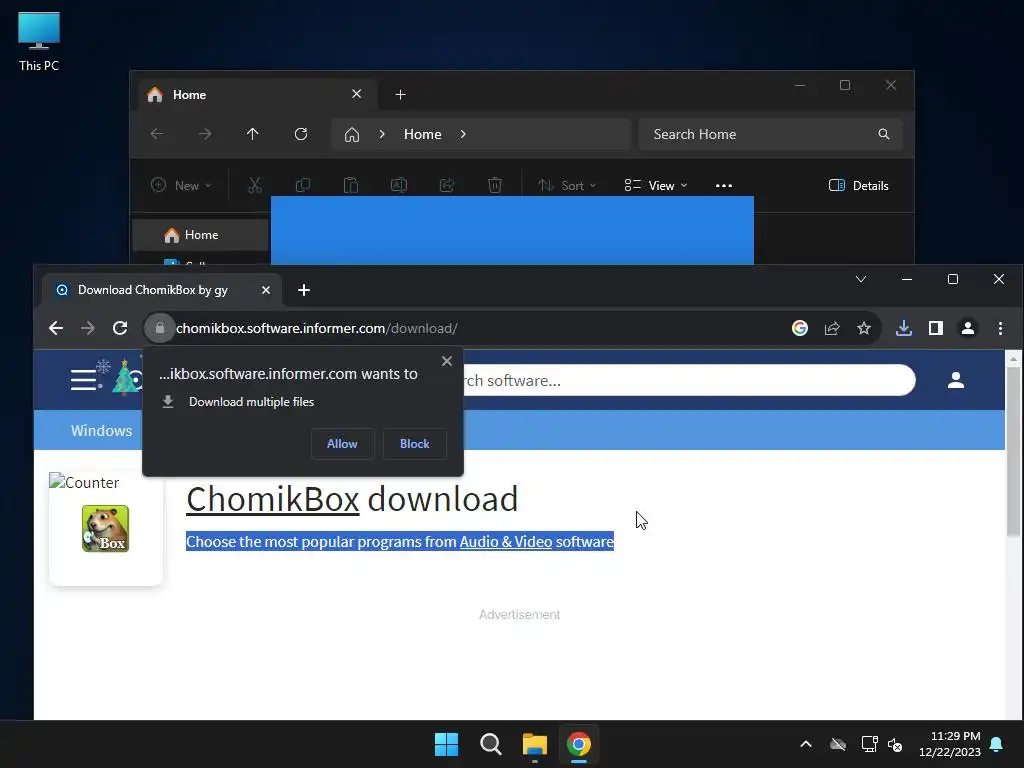Reload the Chrome page
Image resolution: width=1024 pixels, height=768 pixels.
tap(120, 328)
